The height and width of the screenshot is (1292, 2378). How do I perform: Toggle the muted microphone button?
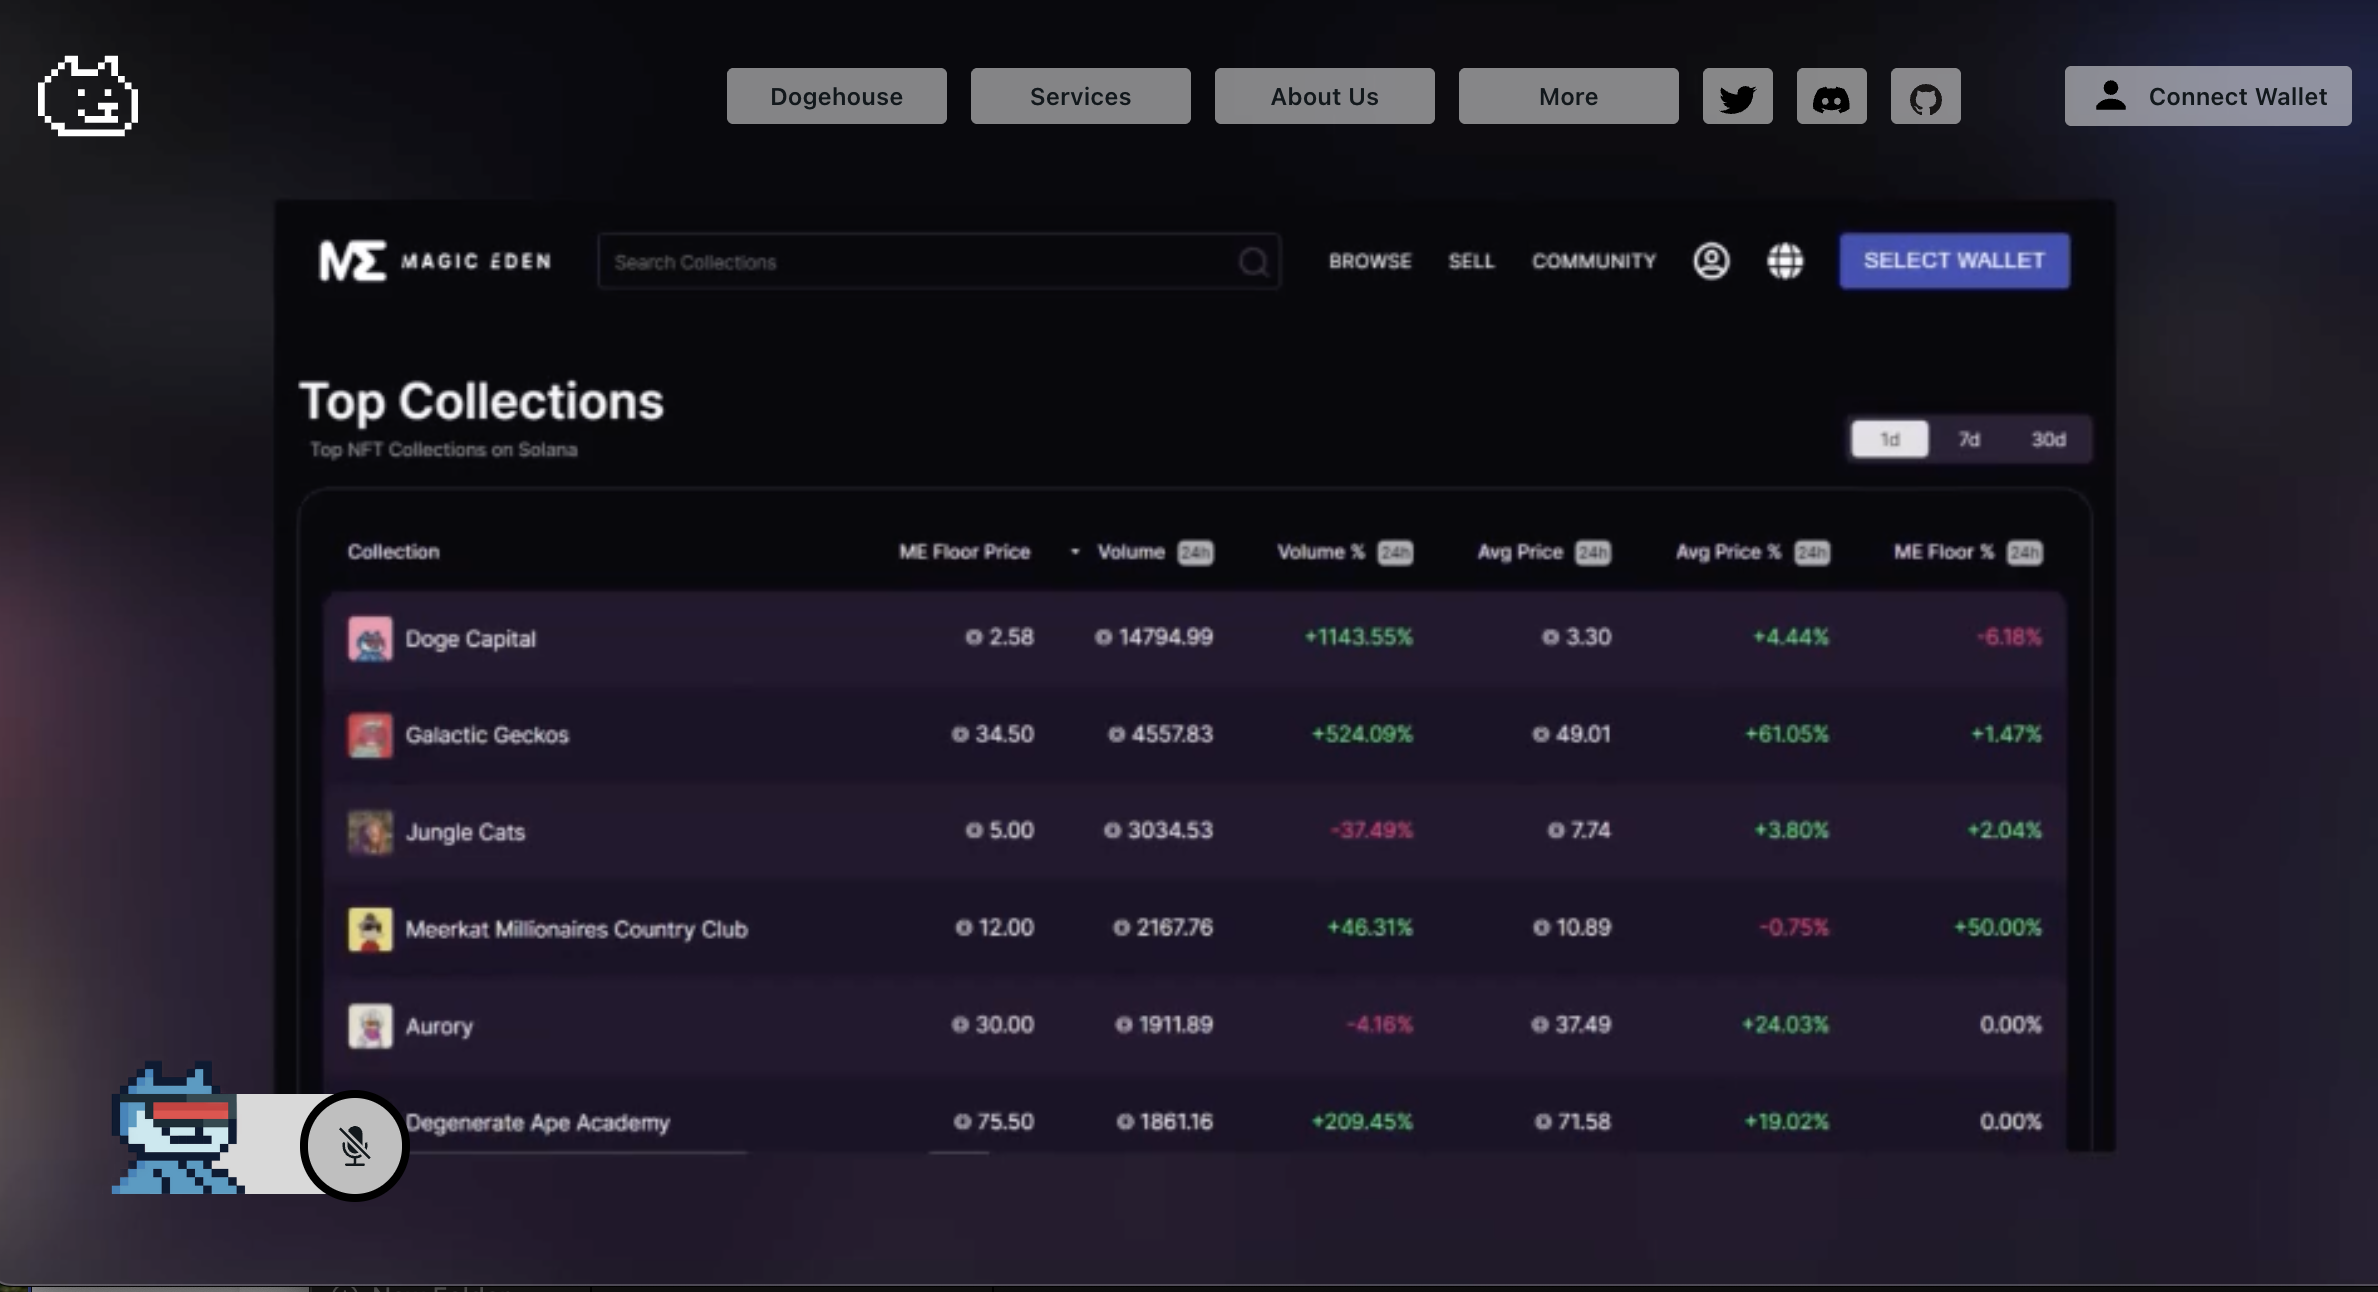(x=354, y=1145)
